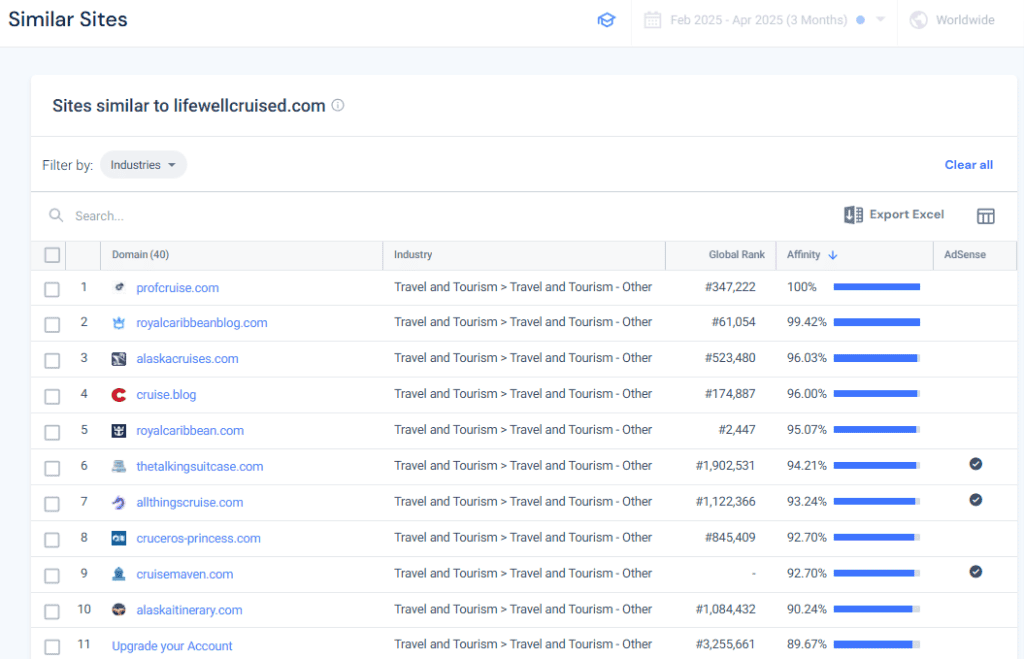
Task: Click global rank #3,255,661 cell
Action: click(725, 644)
